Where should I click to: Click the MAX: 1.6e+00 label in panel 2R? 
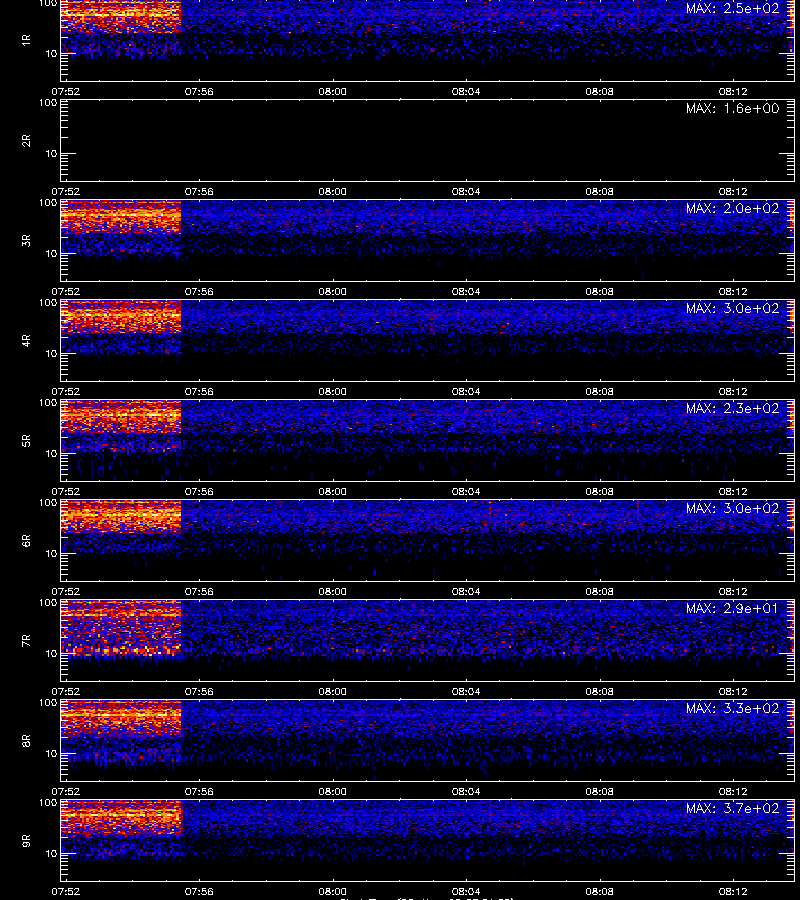tap(732, 108)
